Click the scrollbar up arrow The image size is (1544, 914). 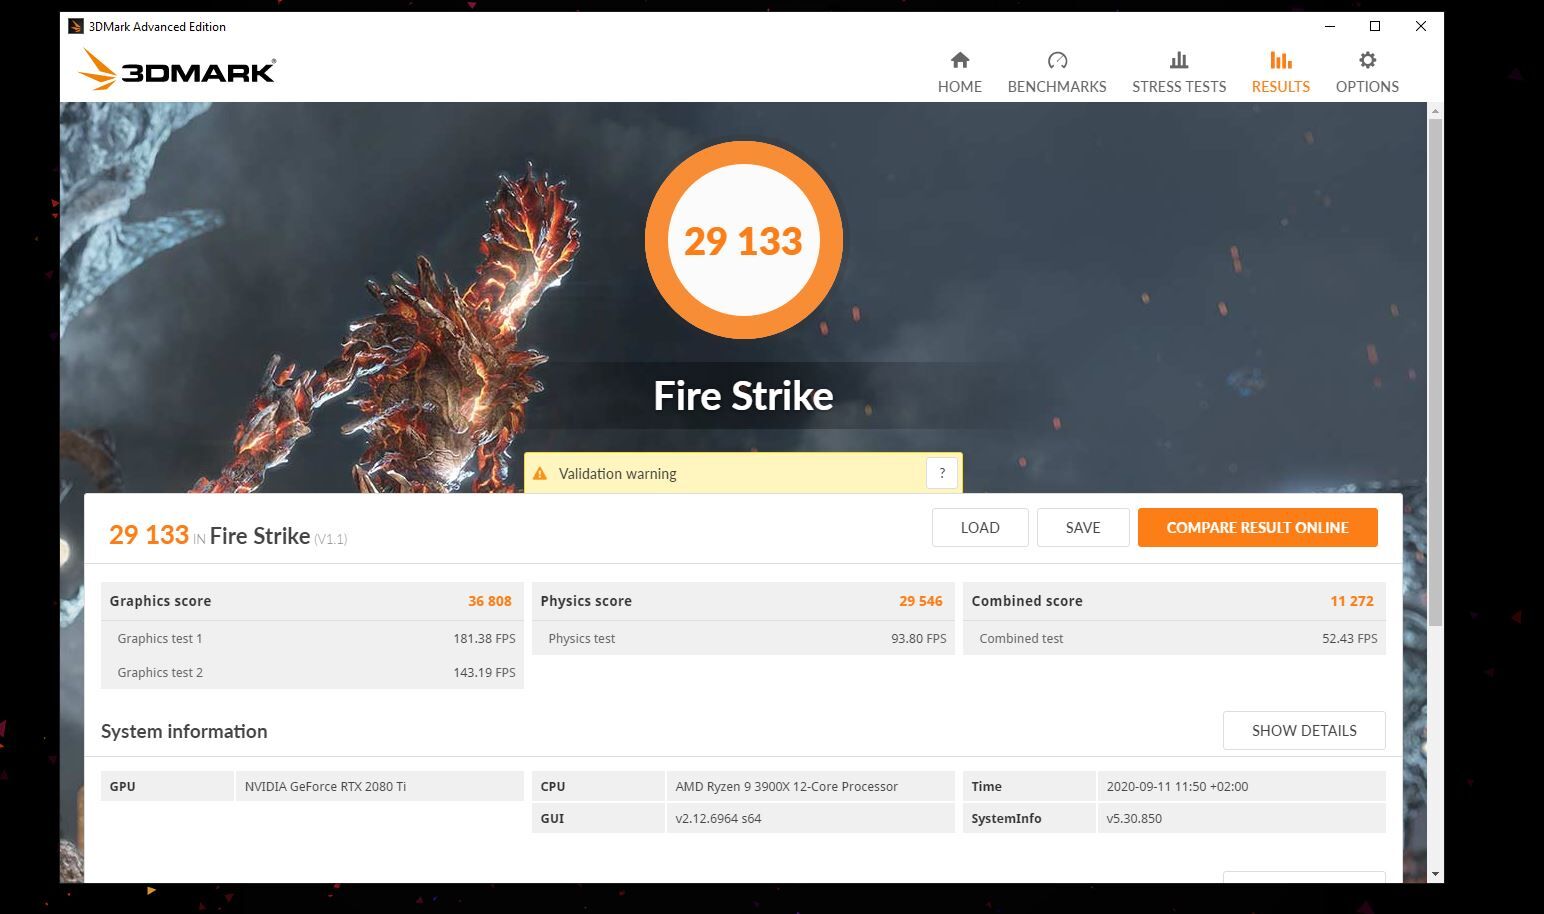pos(1435,111)
